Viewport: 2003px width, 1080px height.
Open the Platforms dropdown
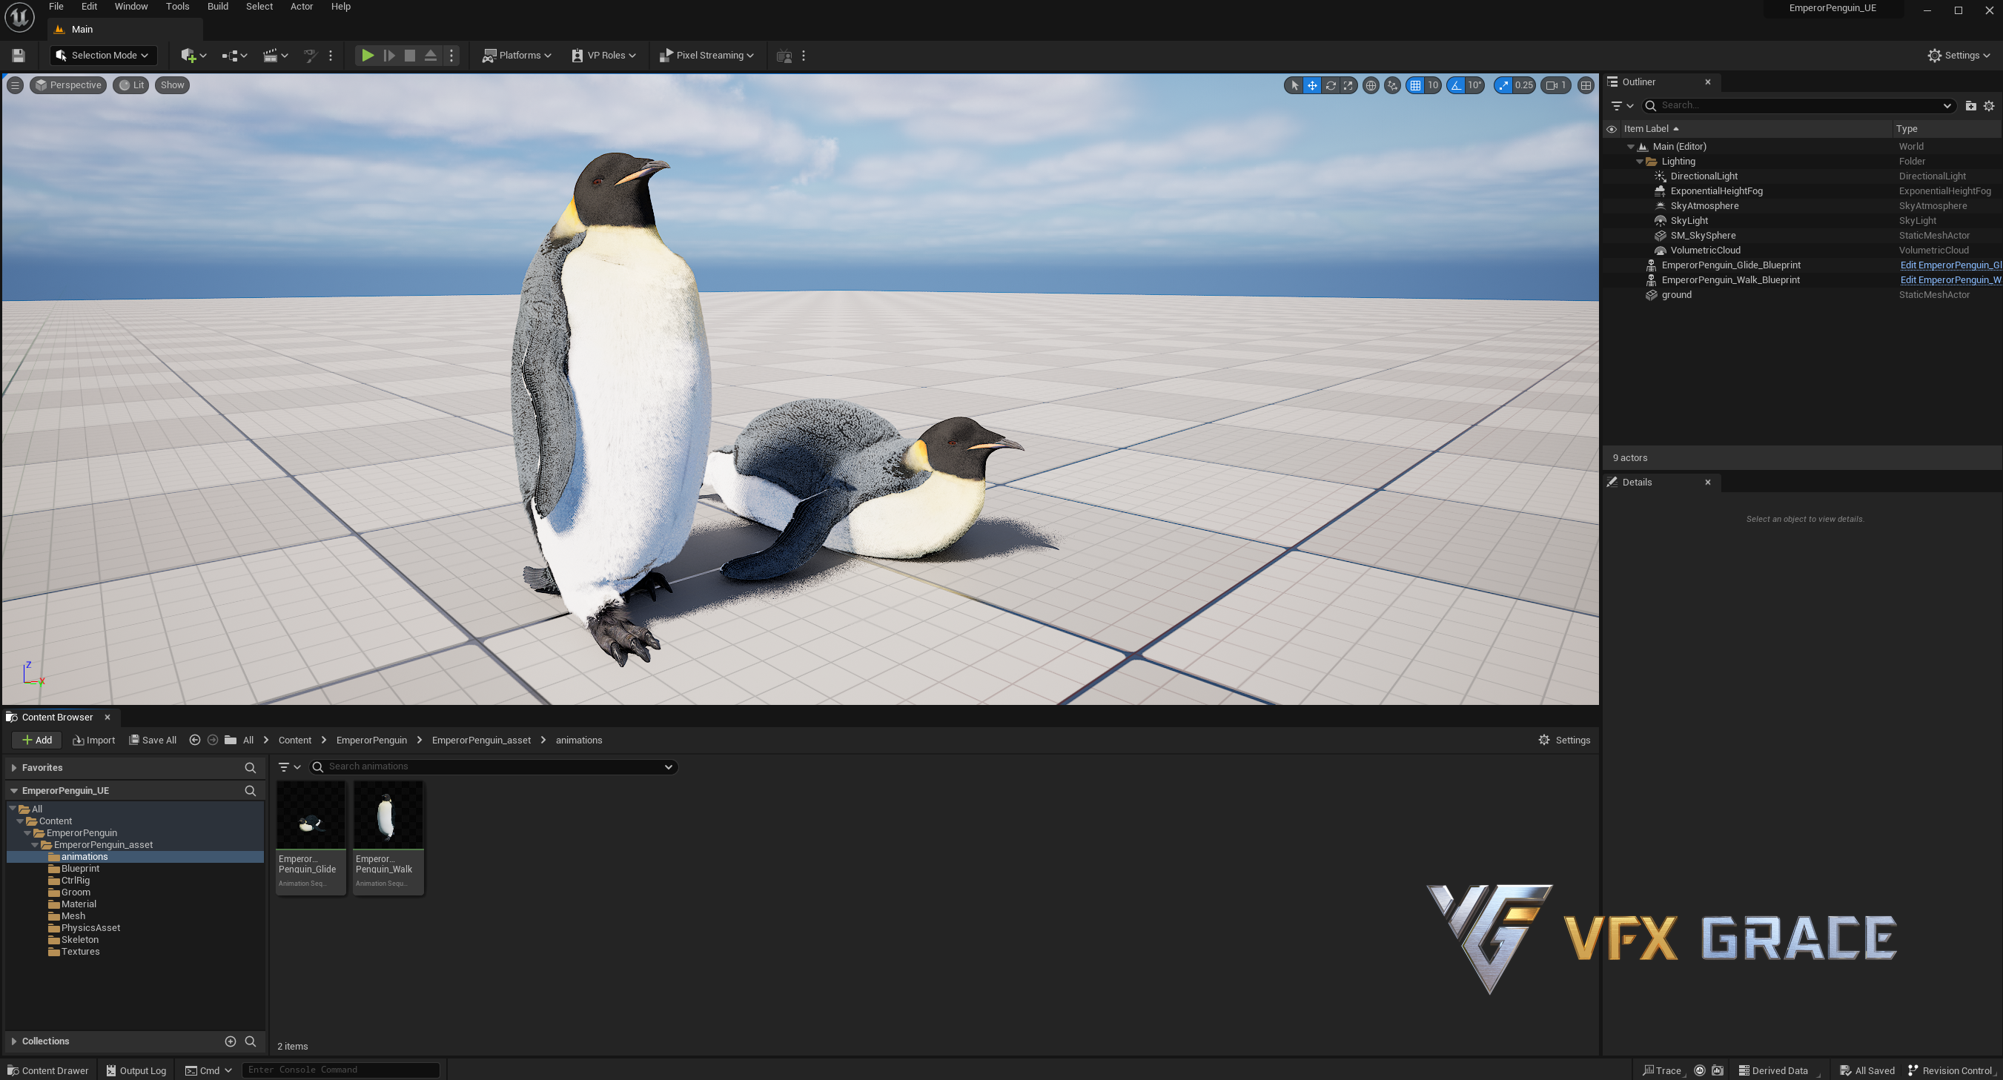[517, 56]
